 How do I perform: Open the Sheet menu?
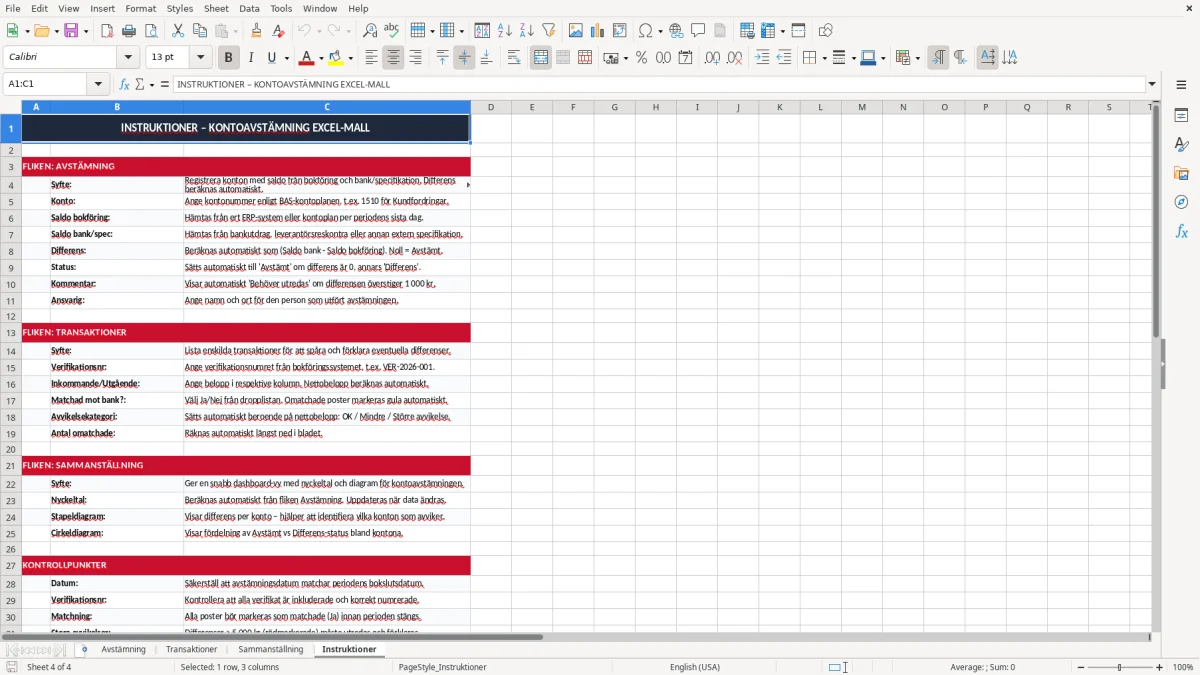[x=216, y=8]
